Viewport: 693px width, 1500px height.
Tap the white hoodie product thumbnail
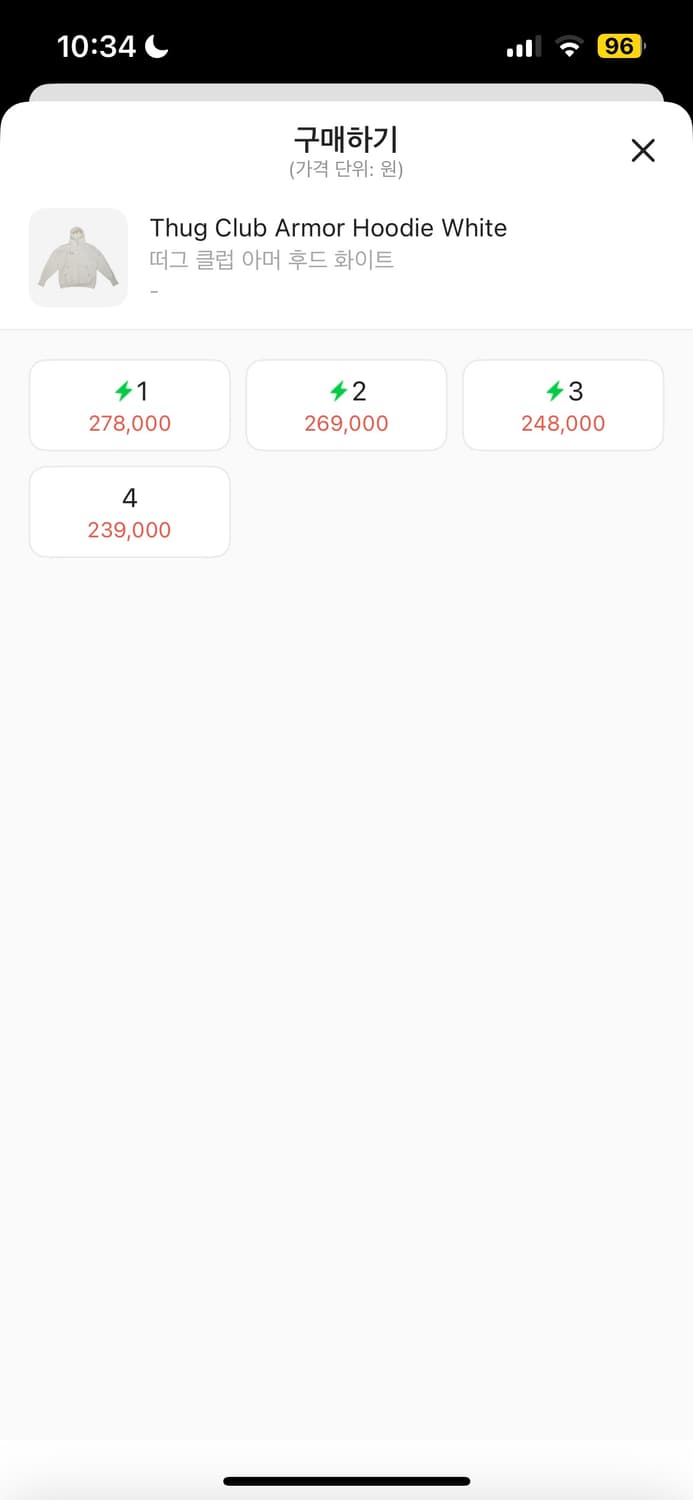[78, 258]
